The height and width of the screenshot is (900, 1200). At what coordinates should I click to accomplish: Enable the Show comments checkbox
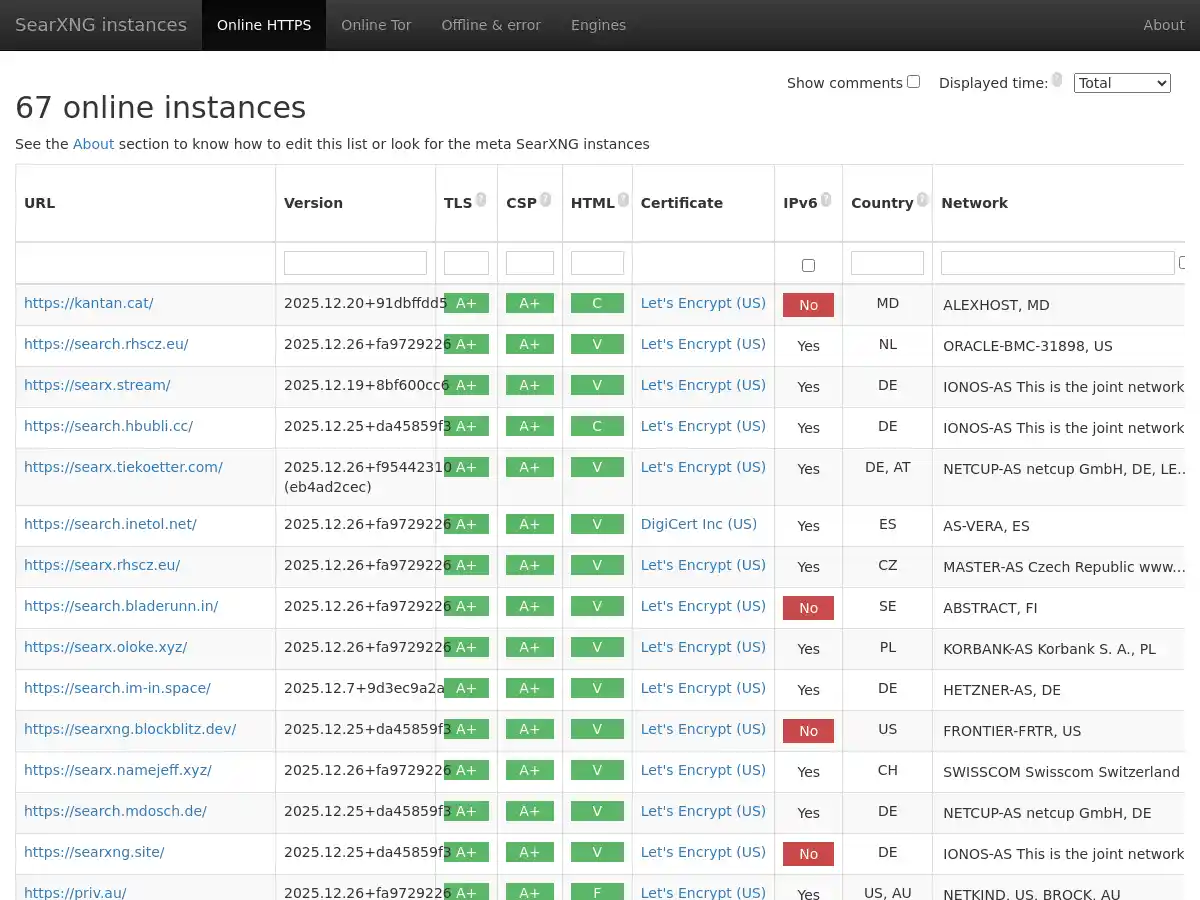pyautogui.click(x=913, y=81)
